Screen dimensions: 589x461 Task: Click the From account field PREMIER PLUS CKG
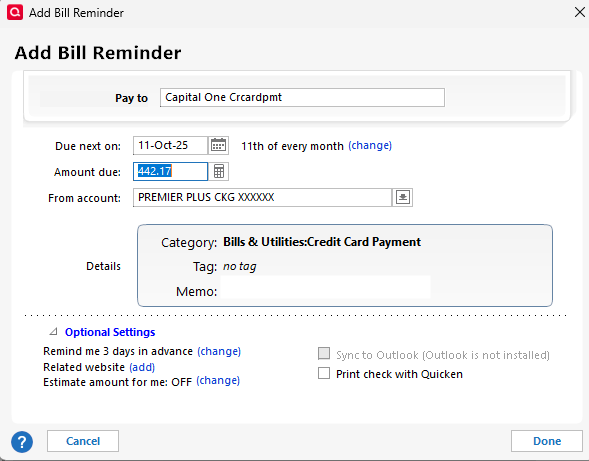[263, 197]
